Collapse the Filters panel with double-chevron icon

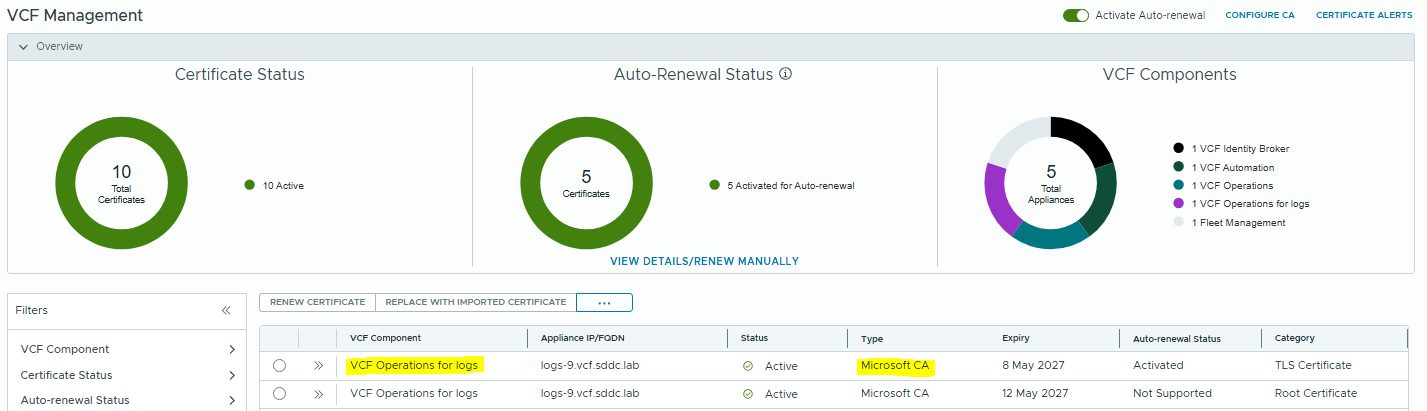[x=226, y=311]
